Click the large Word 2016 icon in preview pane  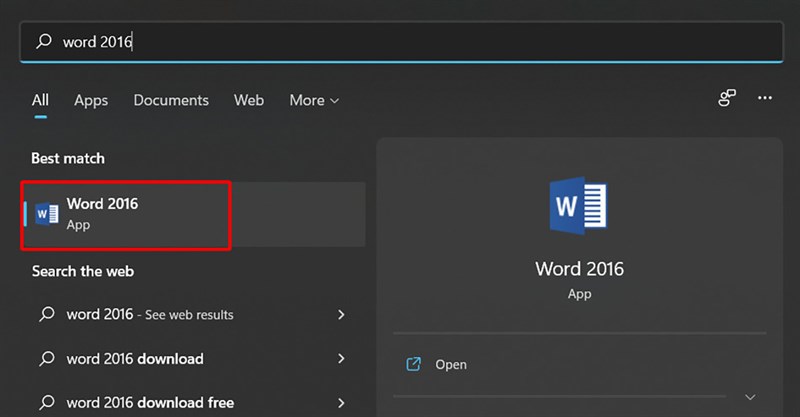(578, 207)
